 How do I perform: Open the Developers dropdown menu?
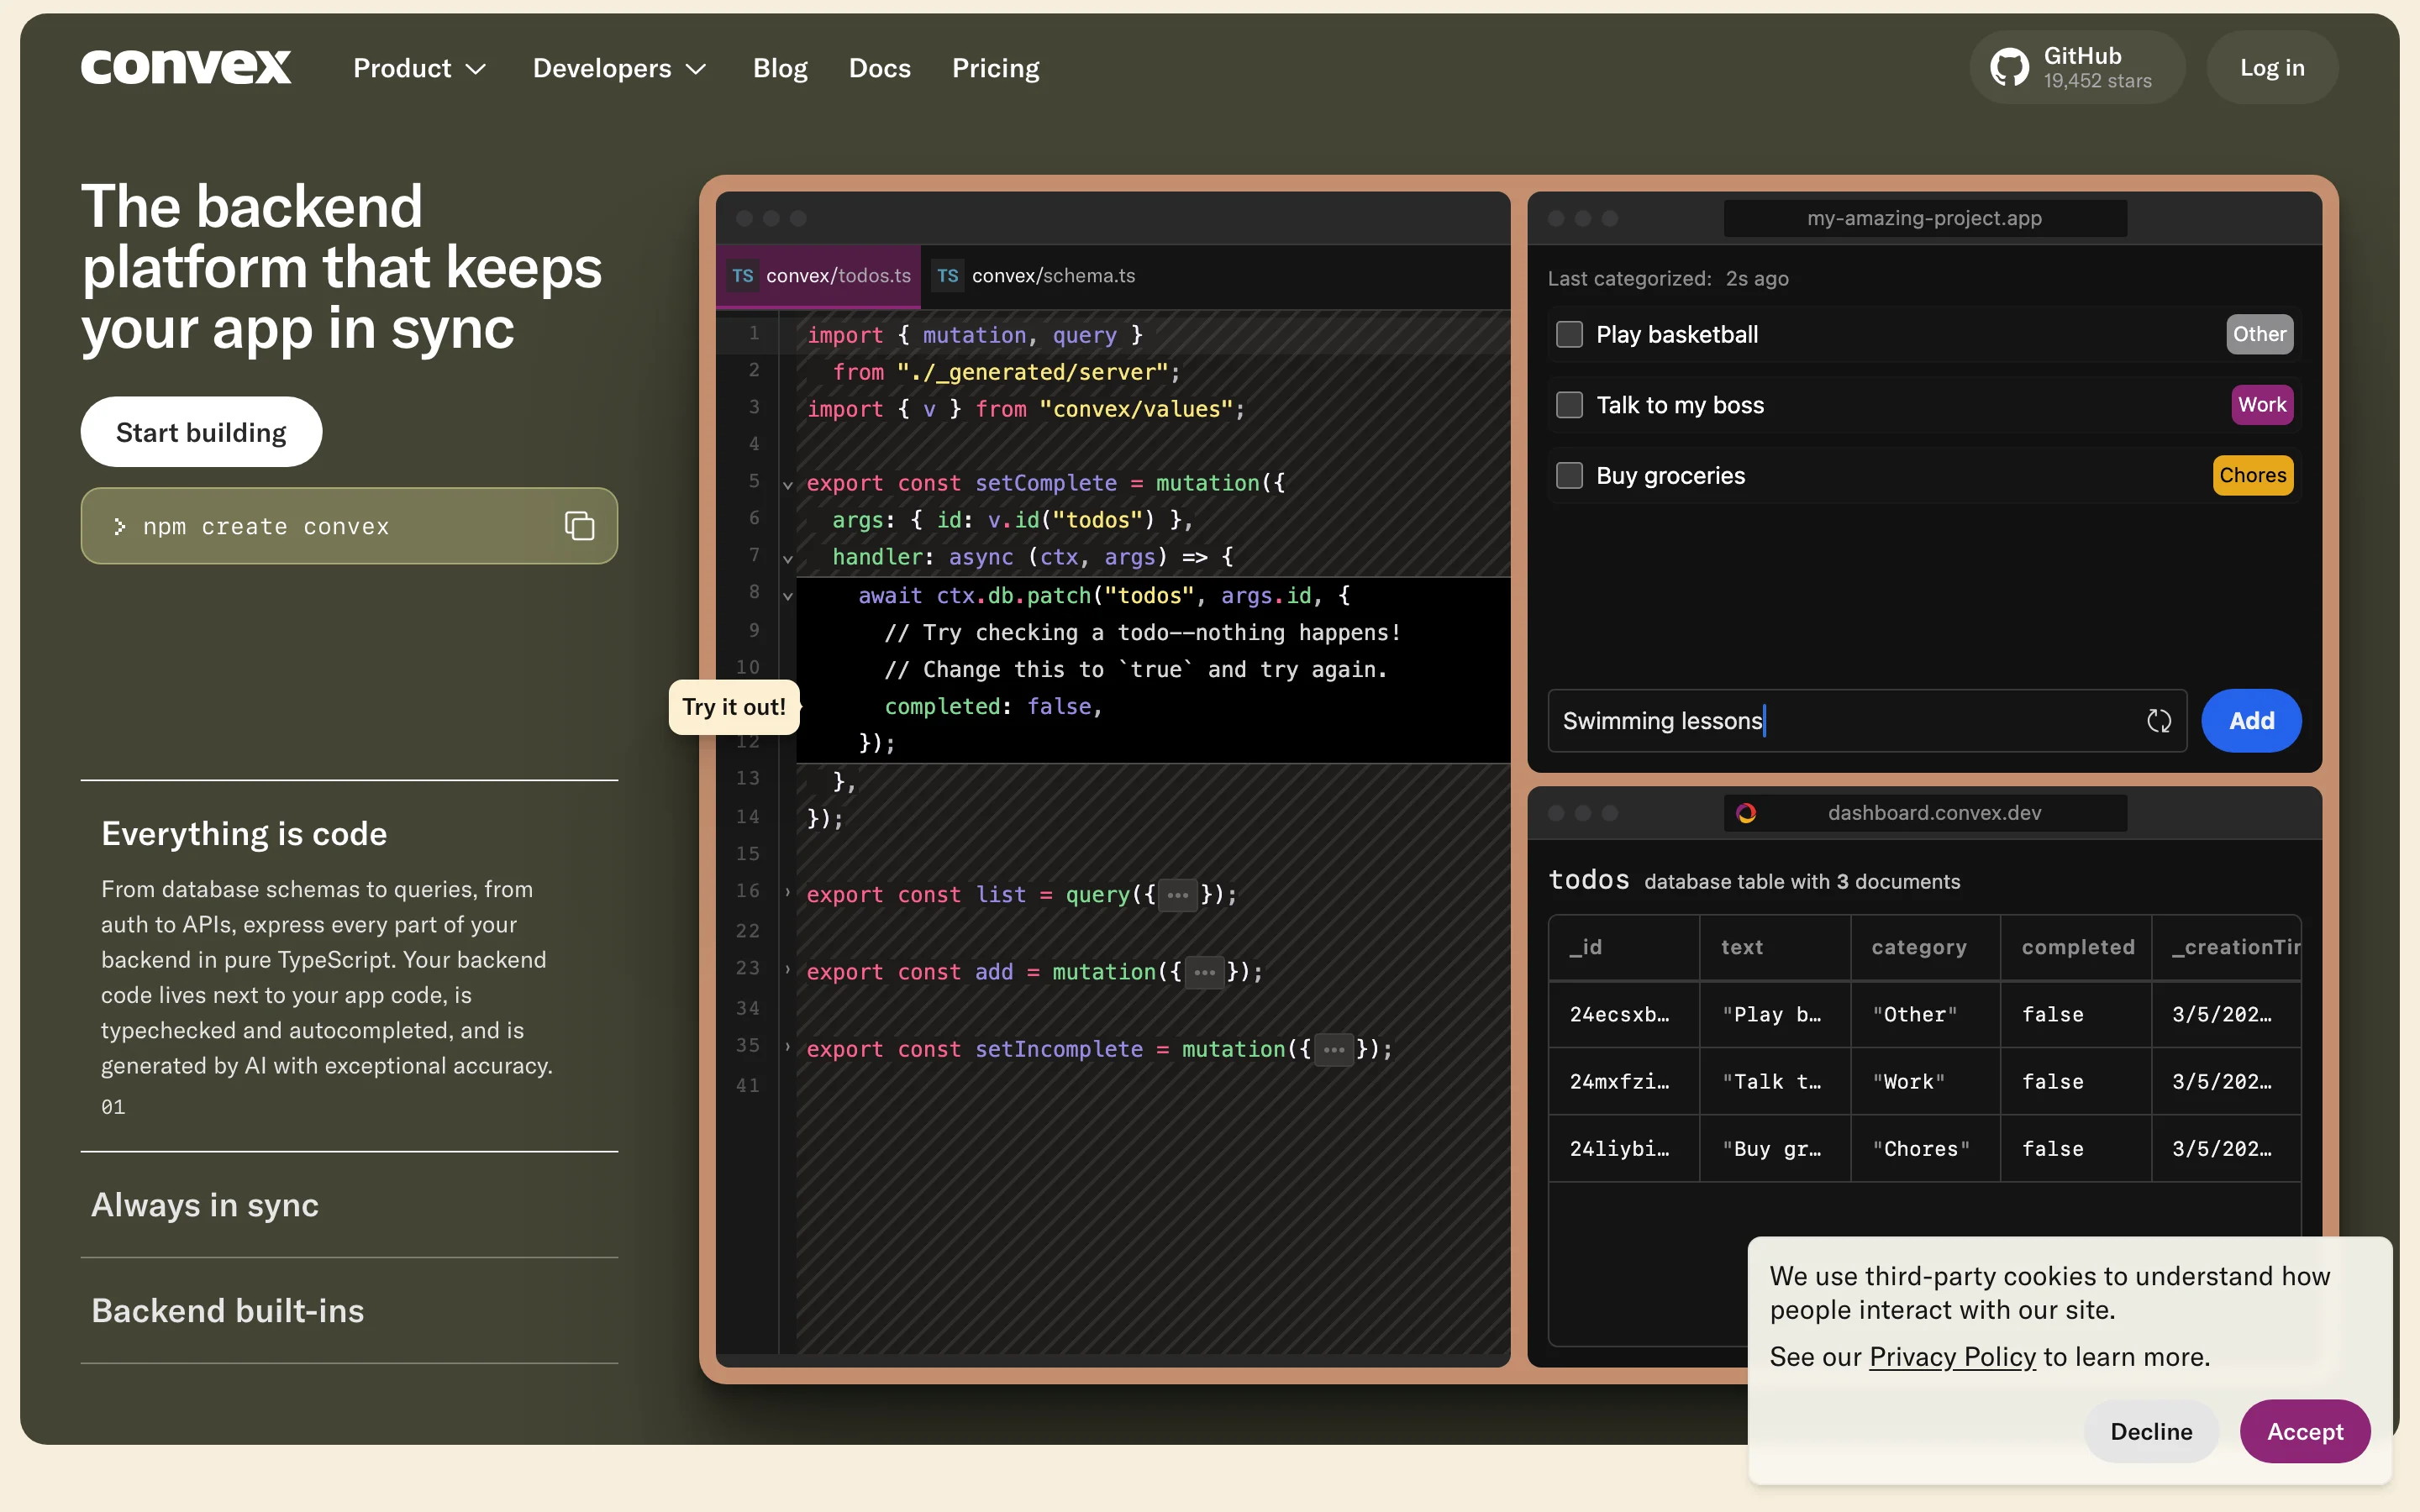pos(619,68)
